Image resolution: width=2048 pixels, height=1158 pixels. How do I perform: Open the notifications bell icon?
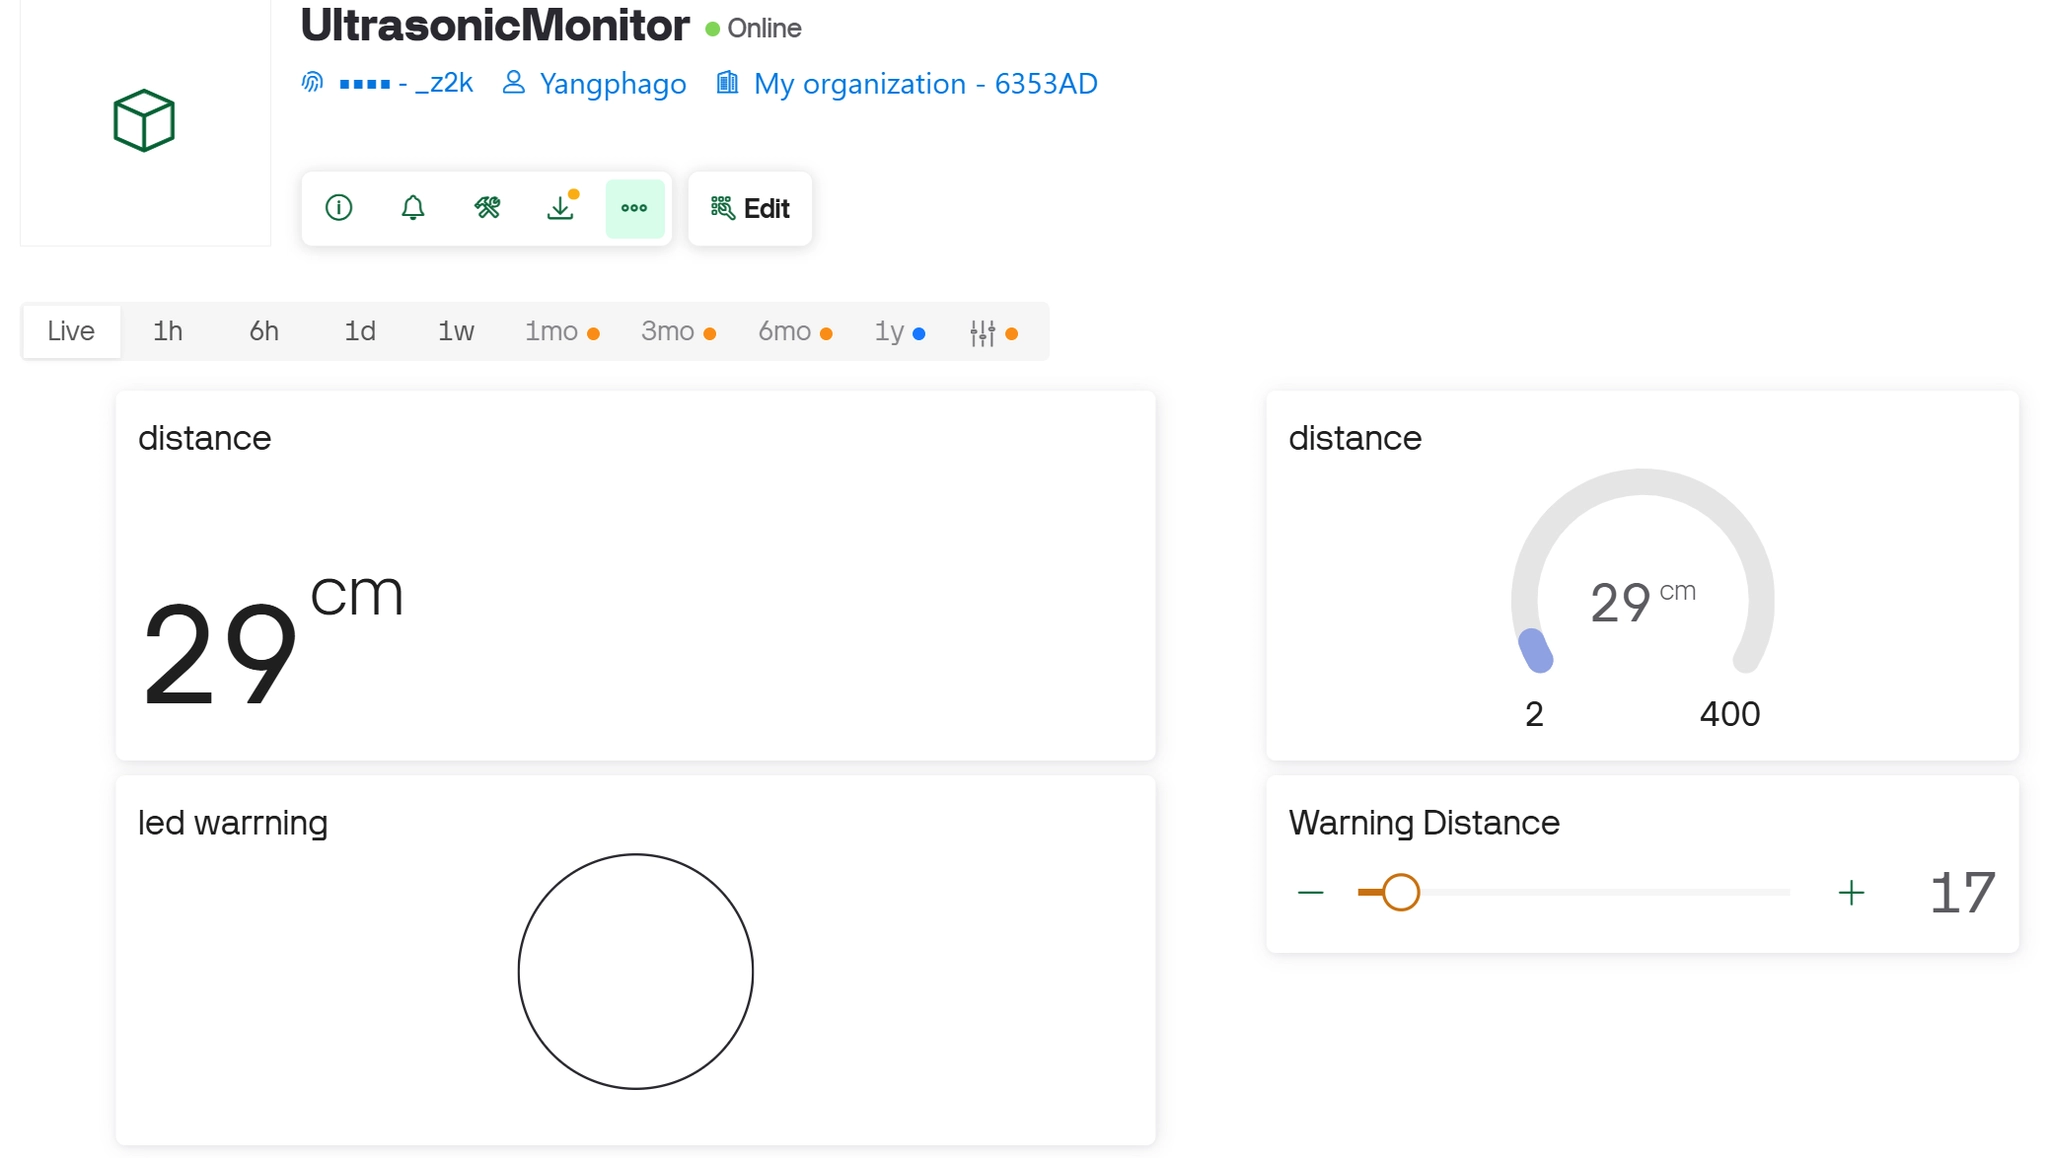413,208
